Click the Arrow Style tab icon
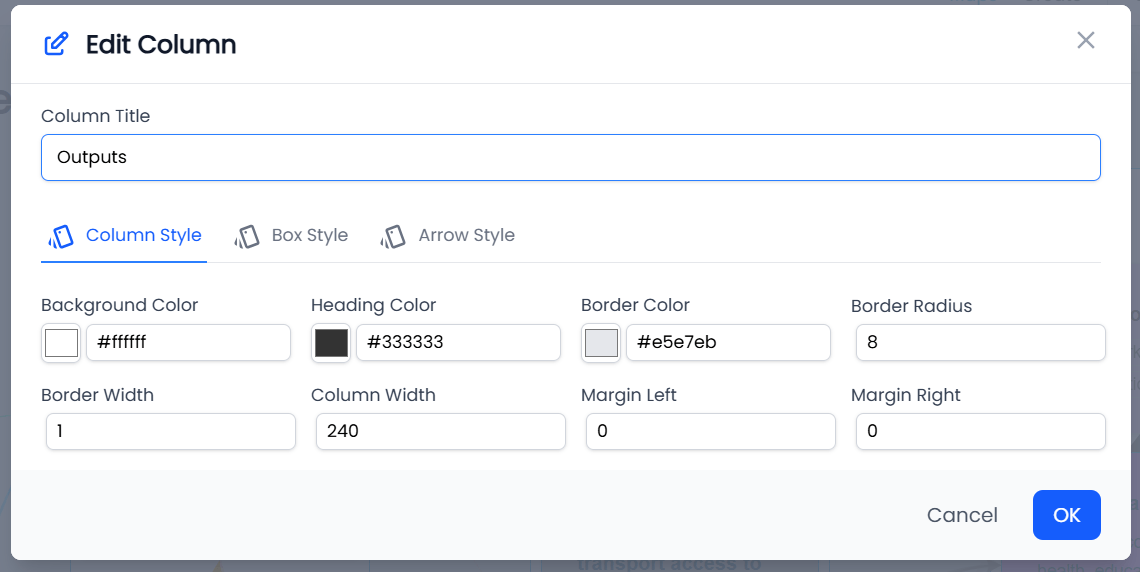Image resolution: width=1140 pixels, height=572 pixels. click(393, 236)
